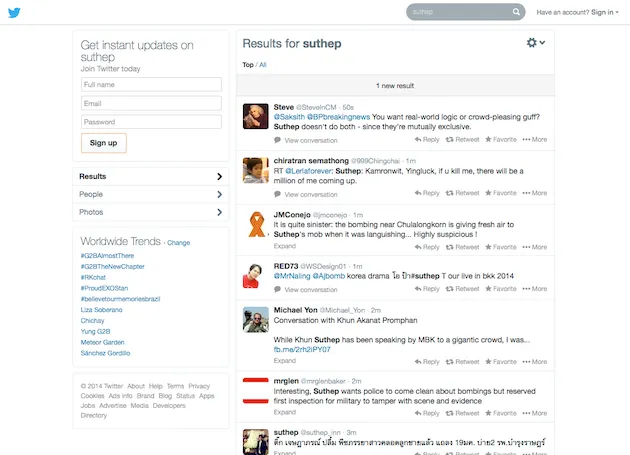Click the Email input field
This screenshot has width=630, height=455.
[x=151, y=103]
